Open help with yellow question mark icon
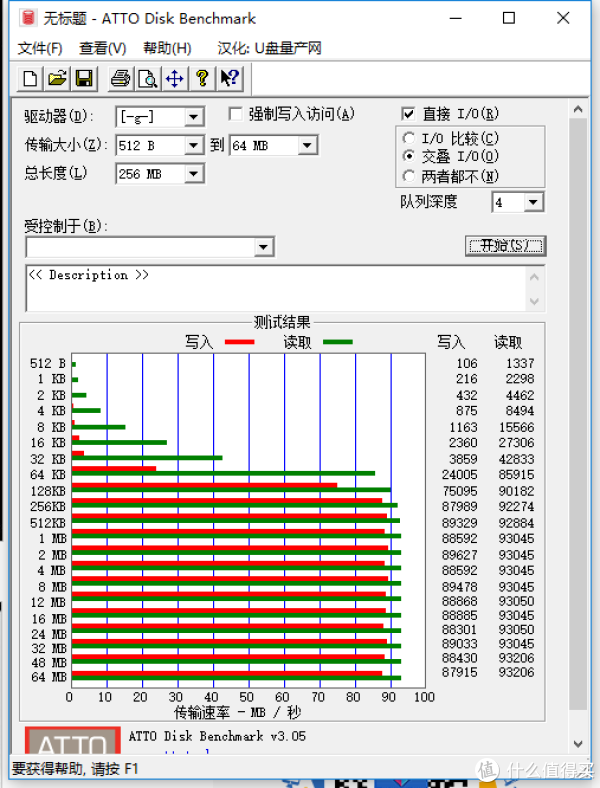The image size is (600, 788). [x=202, y=79]
